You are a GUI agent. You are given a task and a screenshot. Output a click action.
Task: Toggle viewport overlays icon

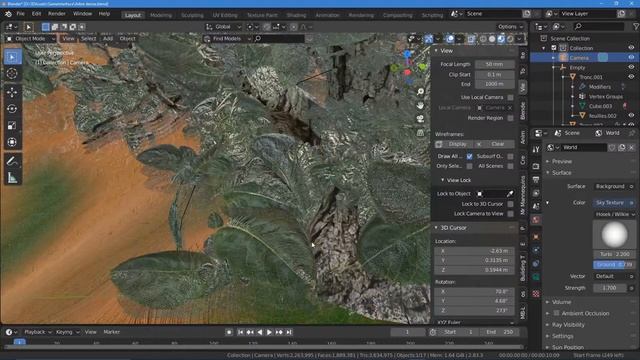point(450,39)
